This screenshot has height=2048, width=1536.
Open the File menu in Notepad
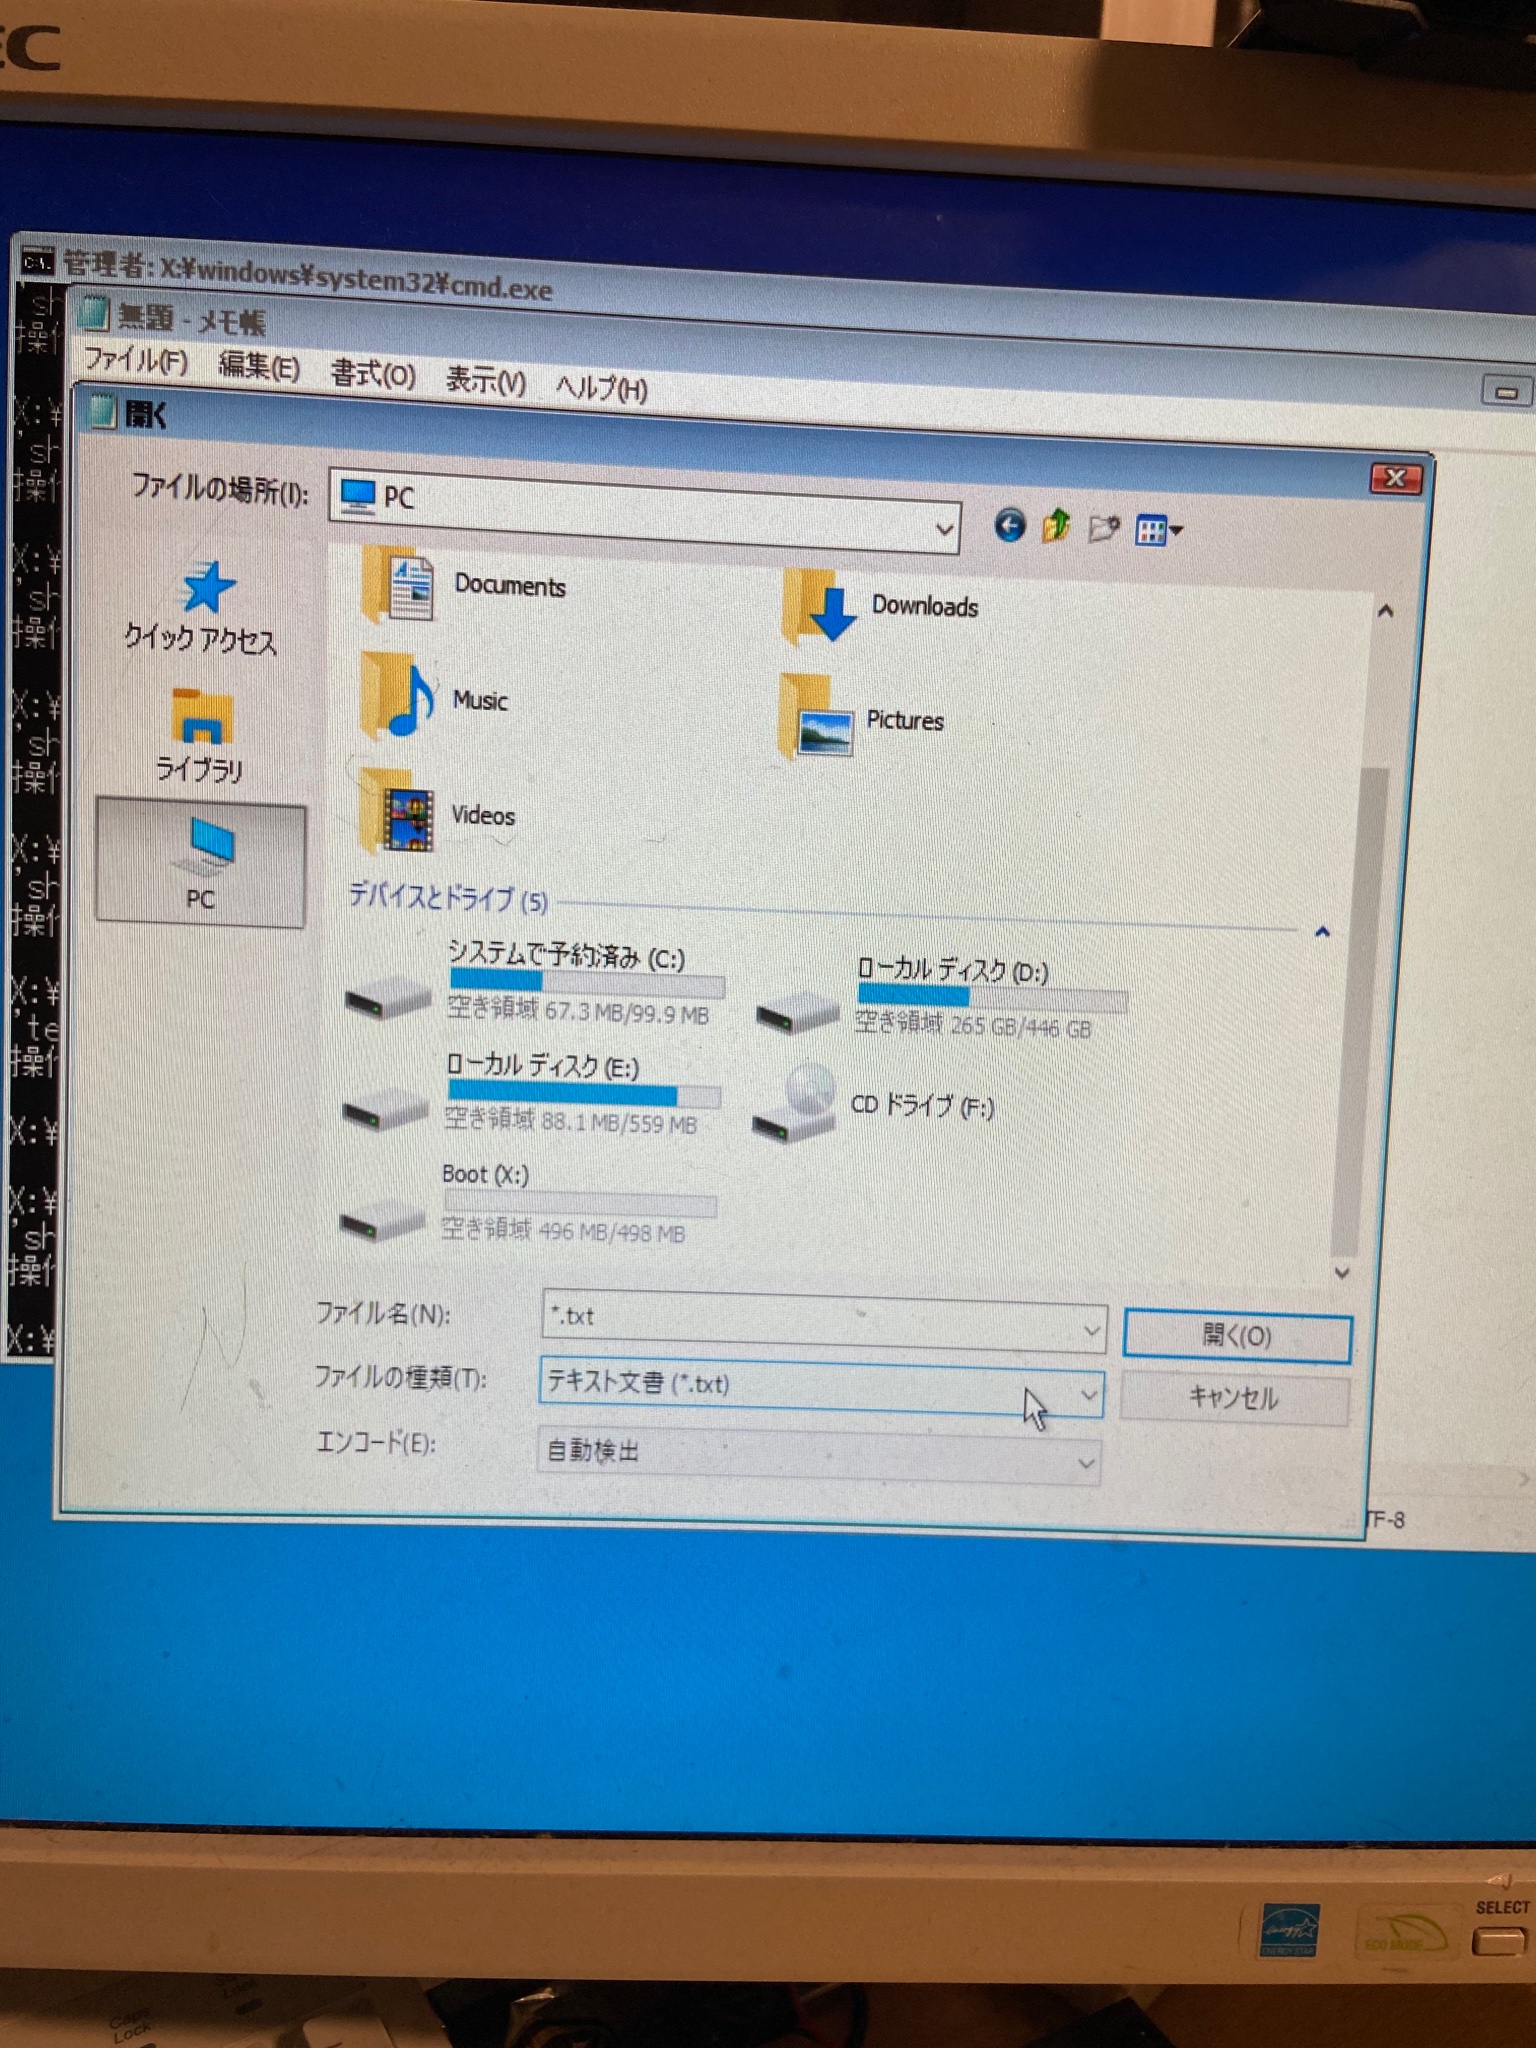pyautogui.click(x=135, y=359)
